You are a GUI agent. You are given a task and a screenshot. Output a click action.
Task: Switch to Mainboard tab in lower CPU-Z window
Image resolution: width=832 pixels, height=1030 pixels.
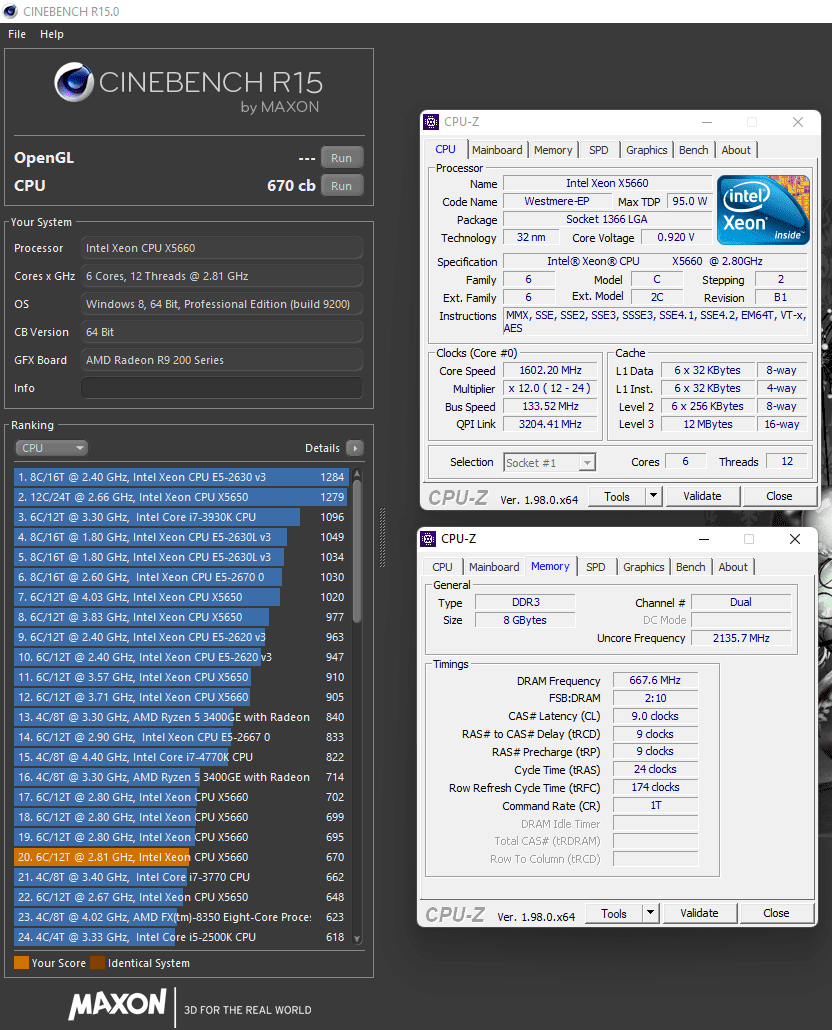(x=494, y=567)
